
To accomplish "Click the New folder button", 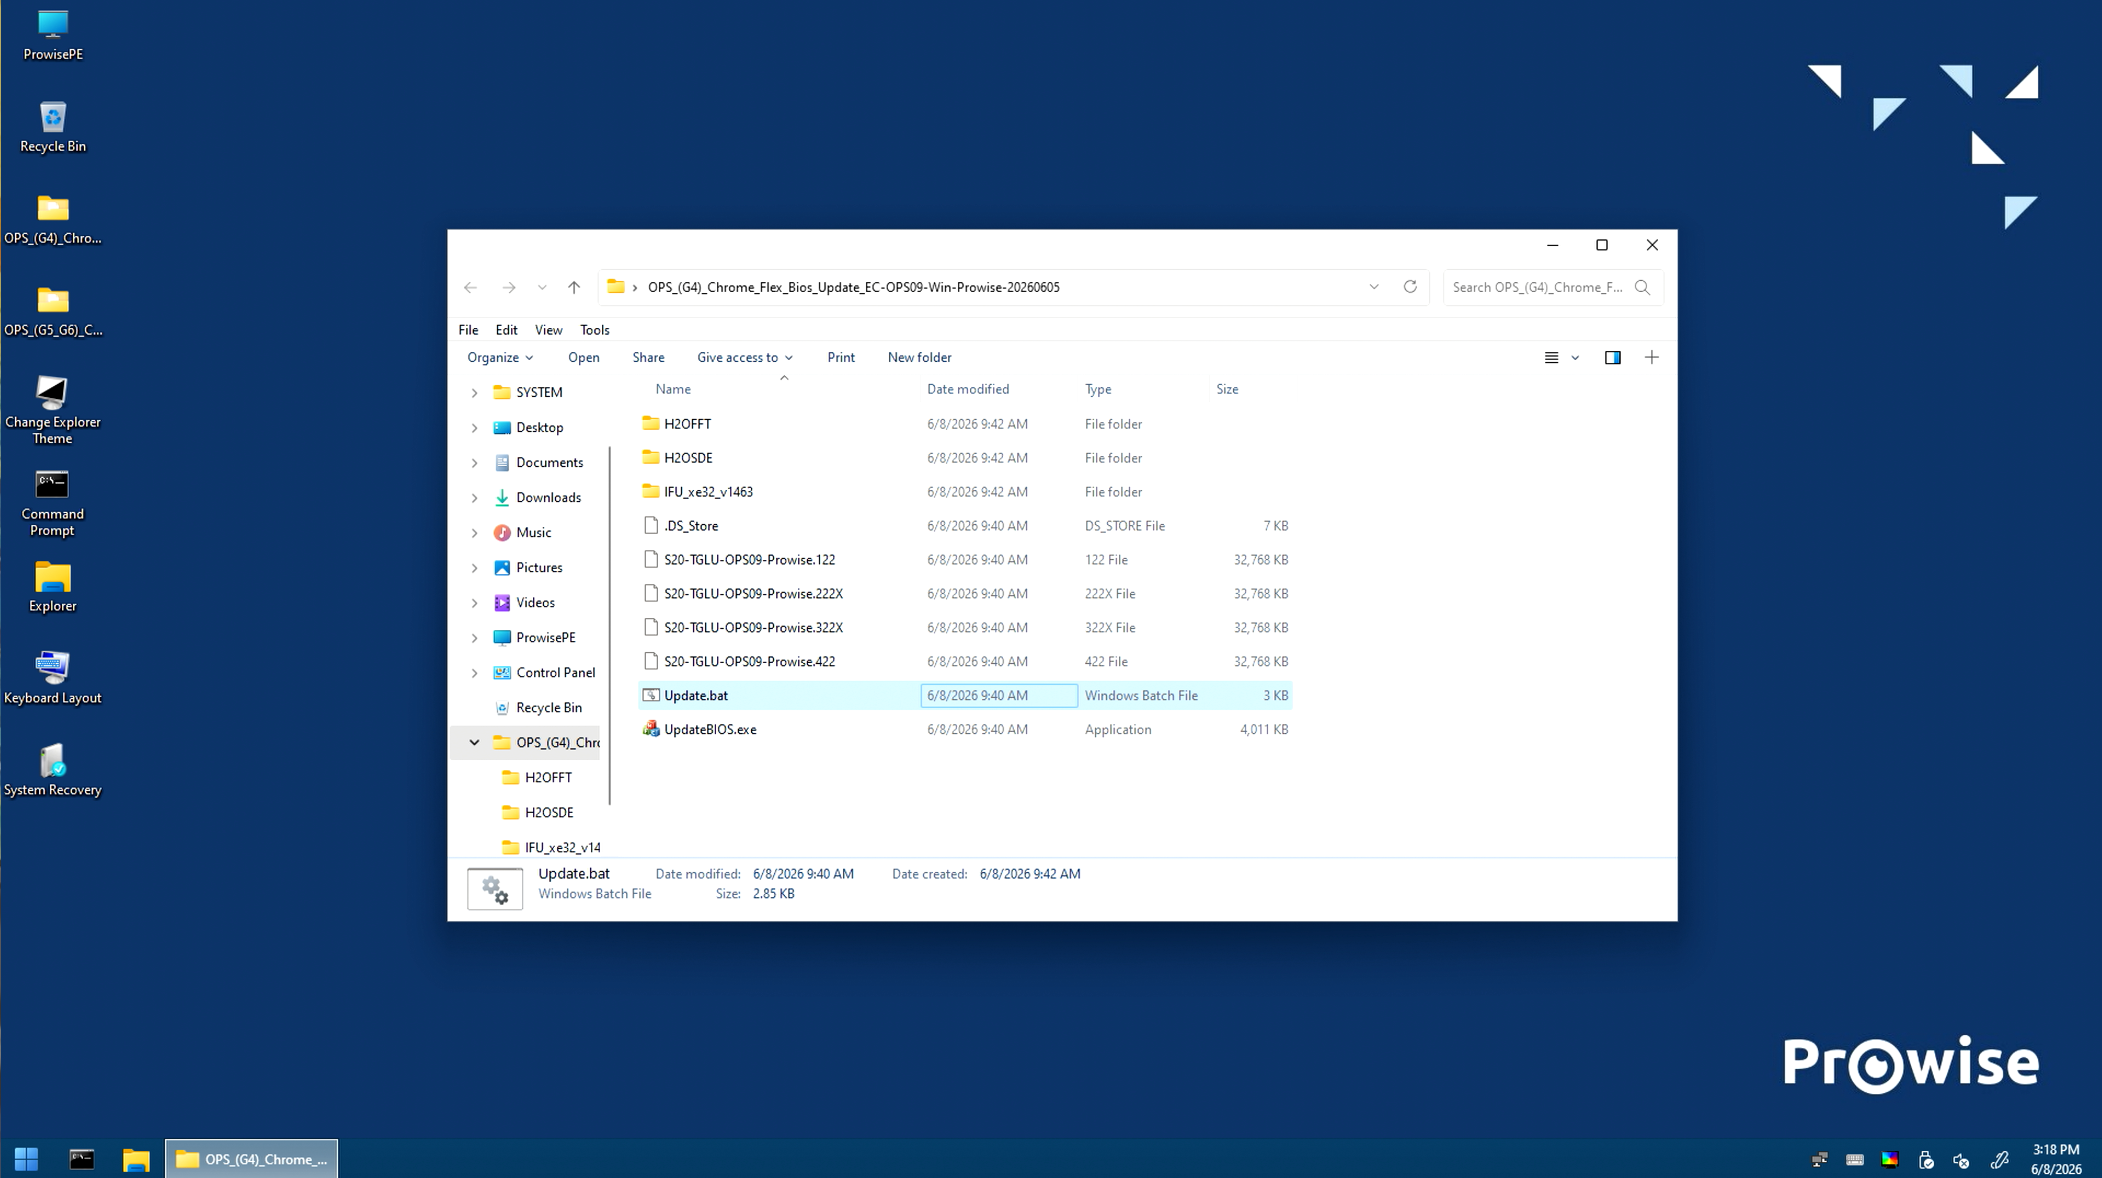I will coord(919,357).
